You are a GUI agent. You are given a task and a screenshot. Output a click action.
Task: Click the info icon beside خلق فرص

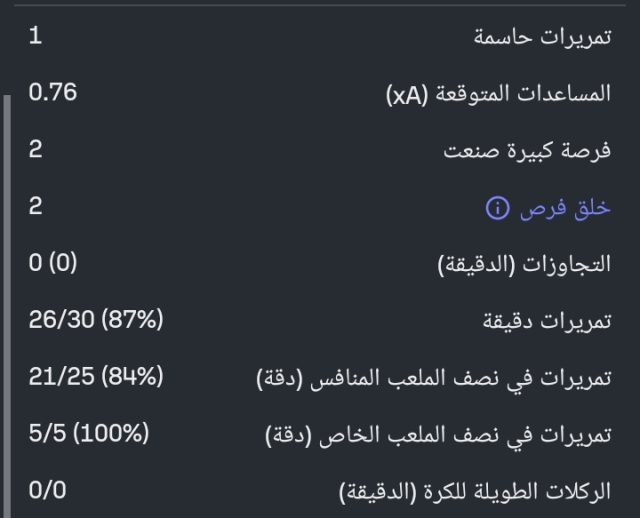tap(497, 208)
